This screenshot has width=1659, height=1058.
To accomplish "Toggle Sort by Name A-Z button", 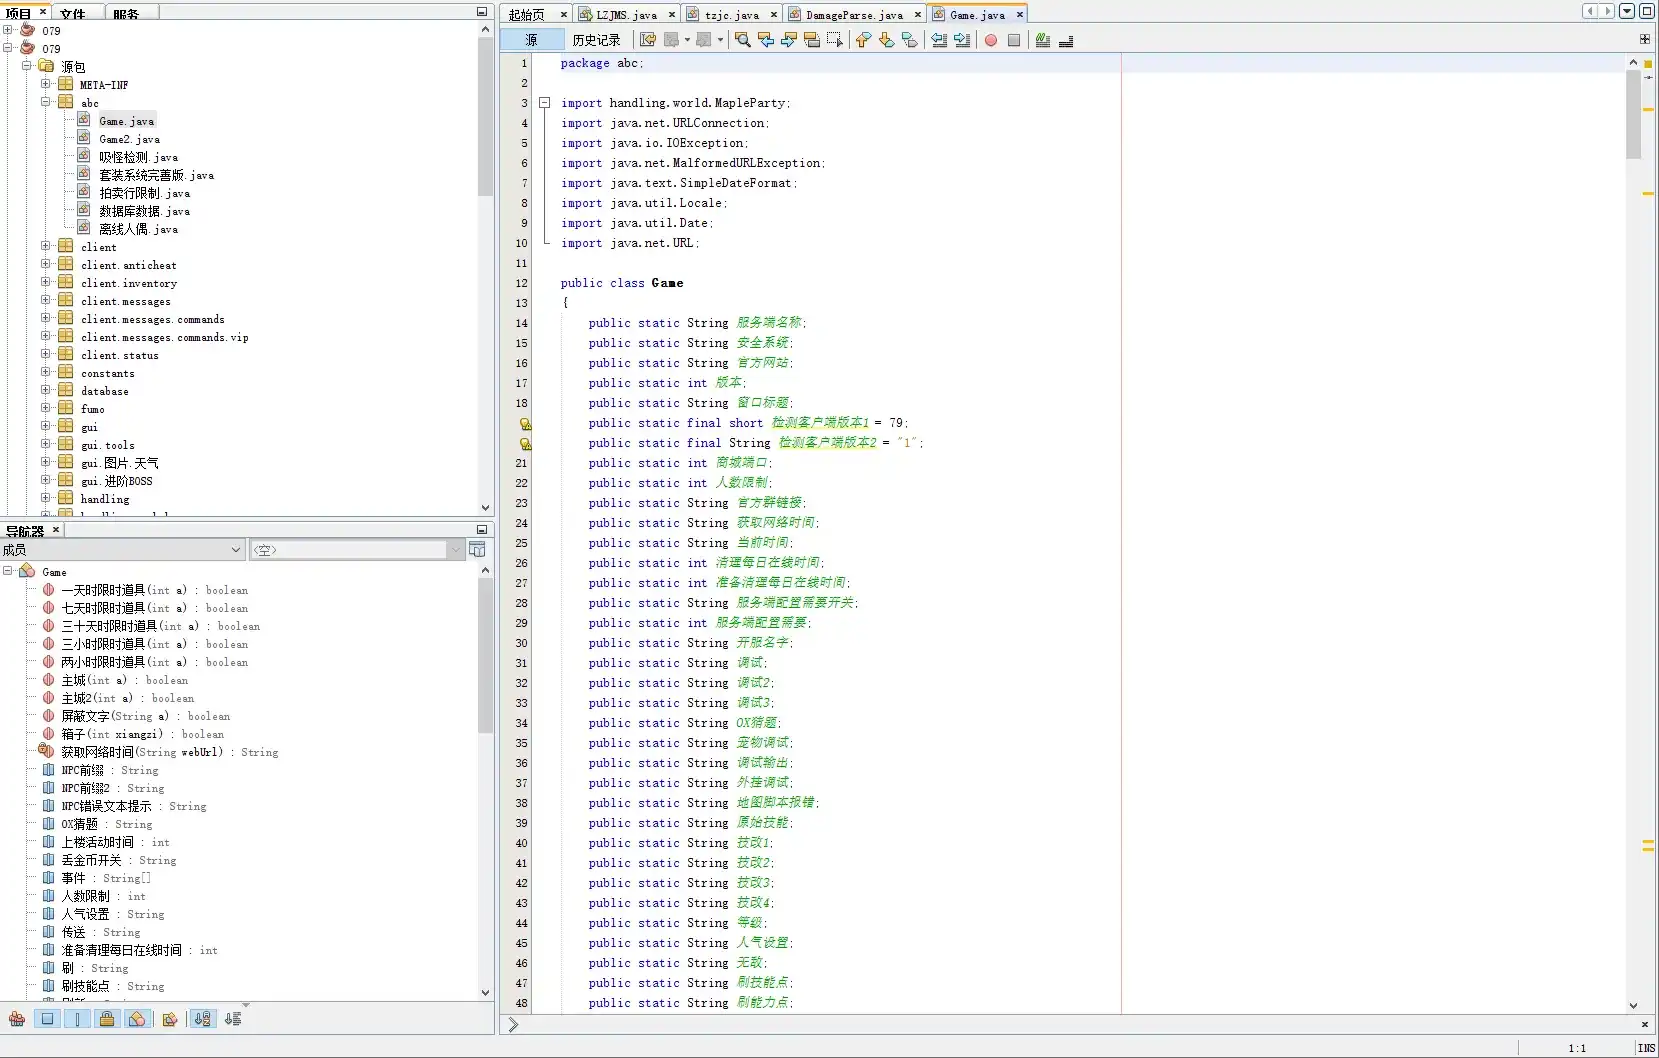I will pos(203,1019).
